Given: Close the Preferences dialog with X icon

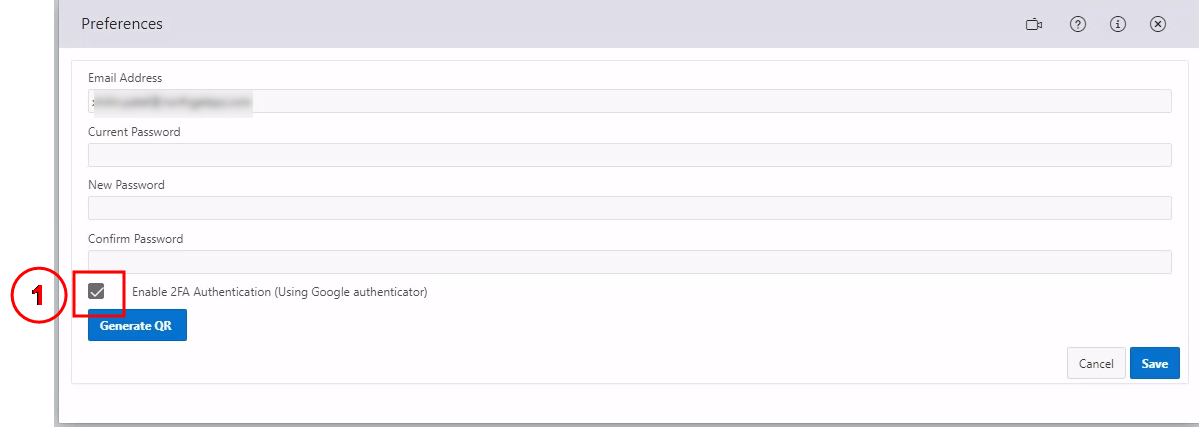Looking at the screenshot, I should [x=1158, y=24].
